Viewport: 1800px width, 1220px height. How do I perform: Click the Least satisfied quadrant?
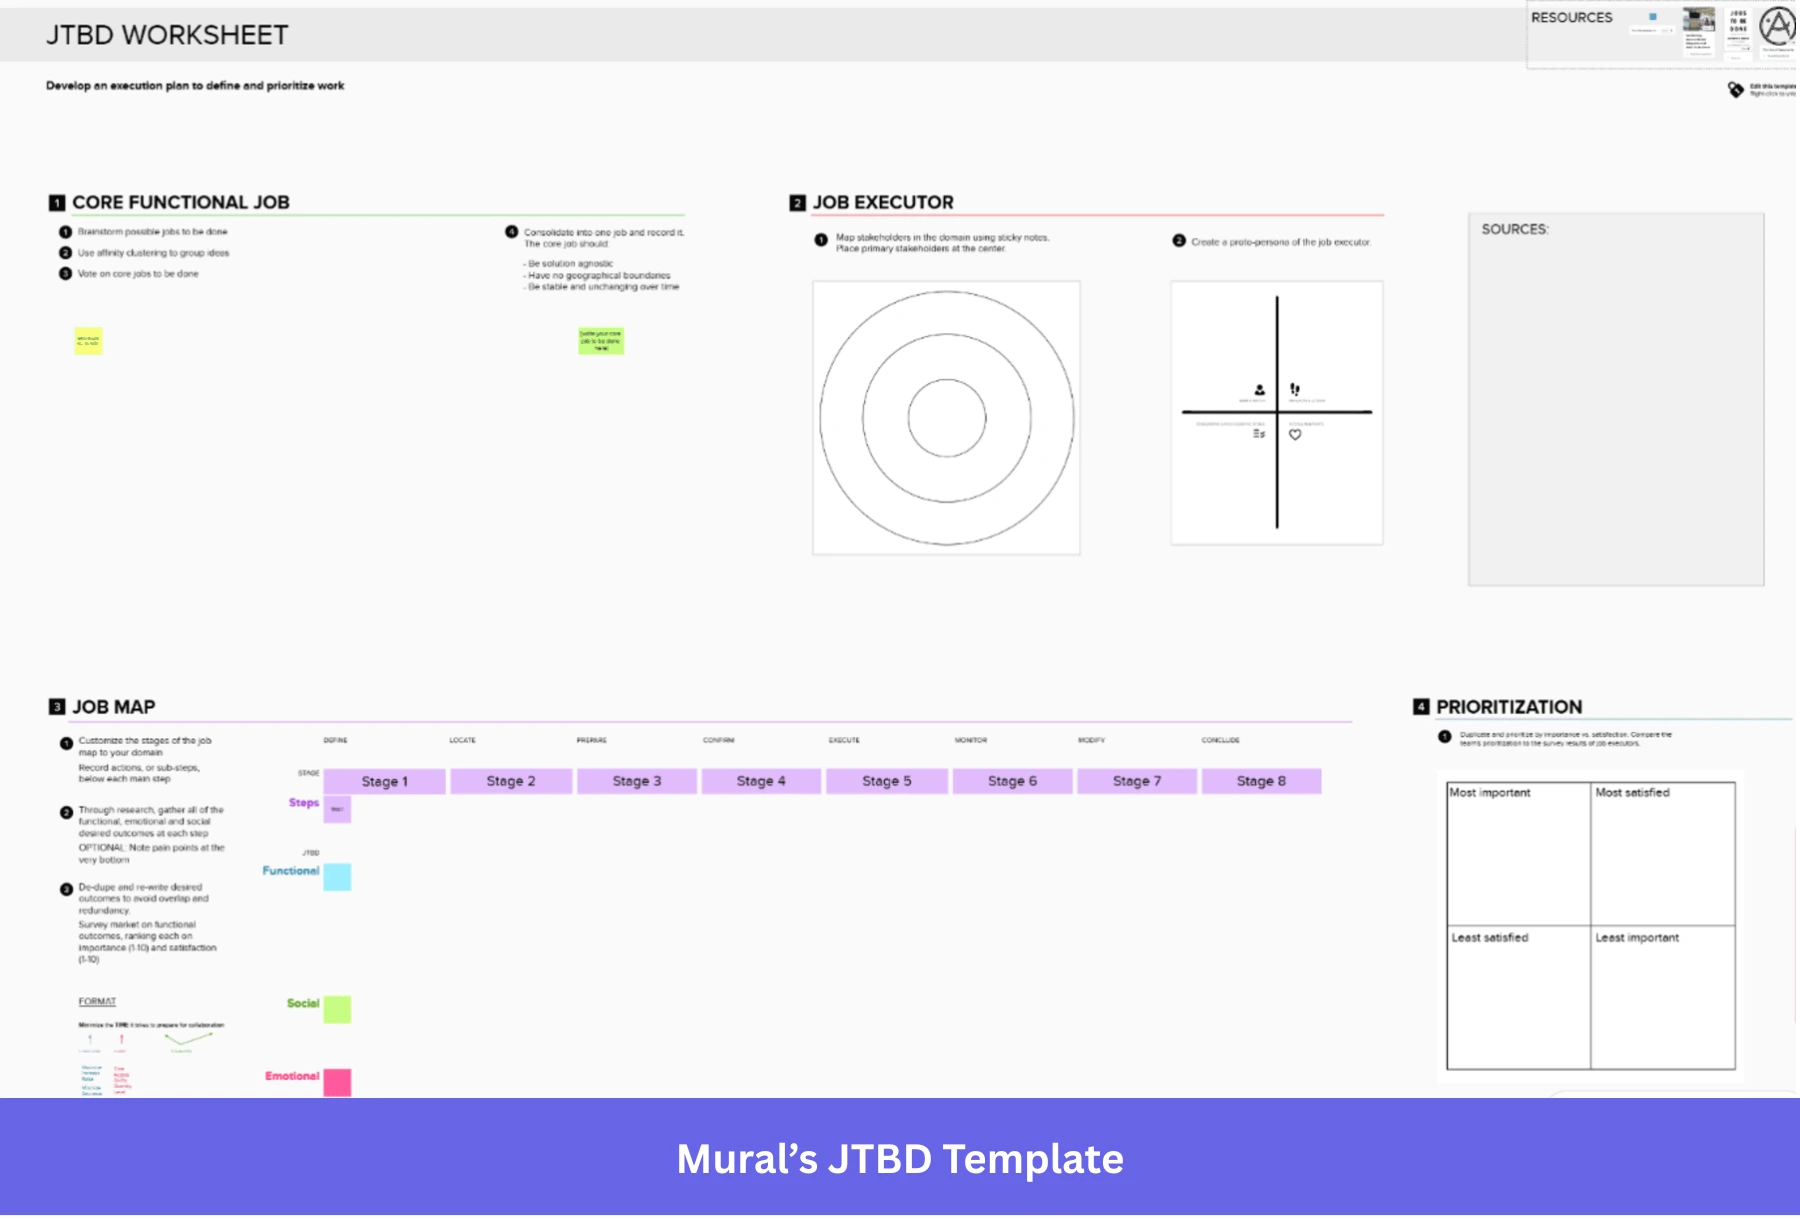pyautogui.click(x=1519, y=997)
